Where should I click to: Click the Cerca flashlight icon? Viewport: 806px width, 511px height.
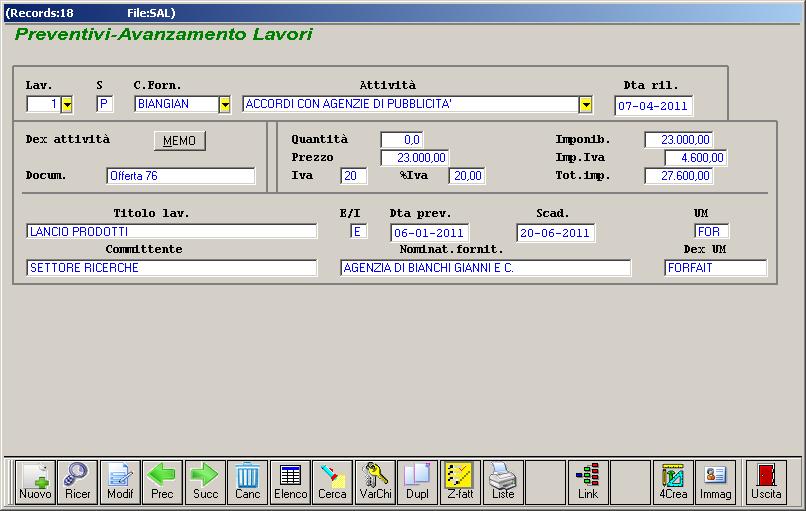pos(332,482)
